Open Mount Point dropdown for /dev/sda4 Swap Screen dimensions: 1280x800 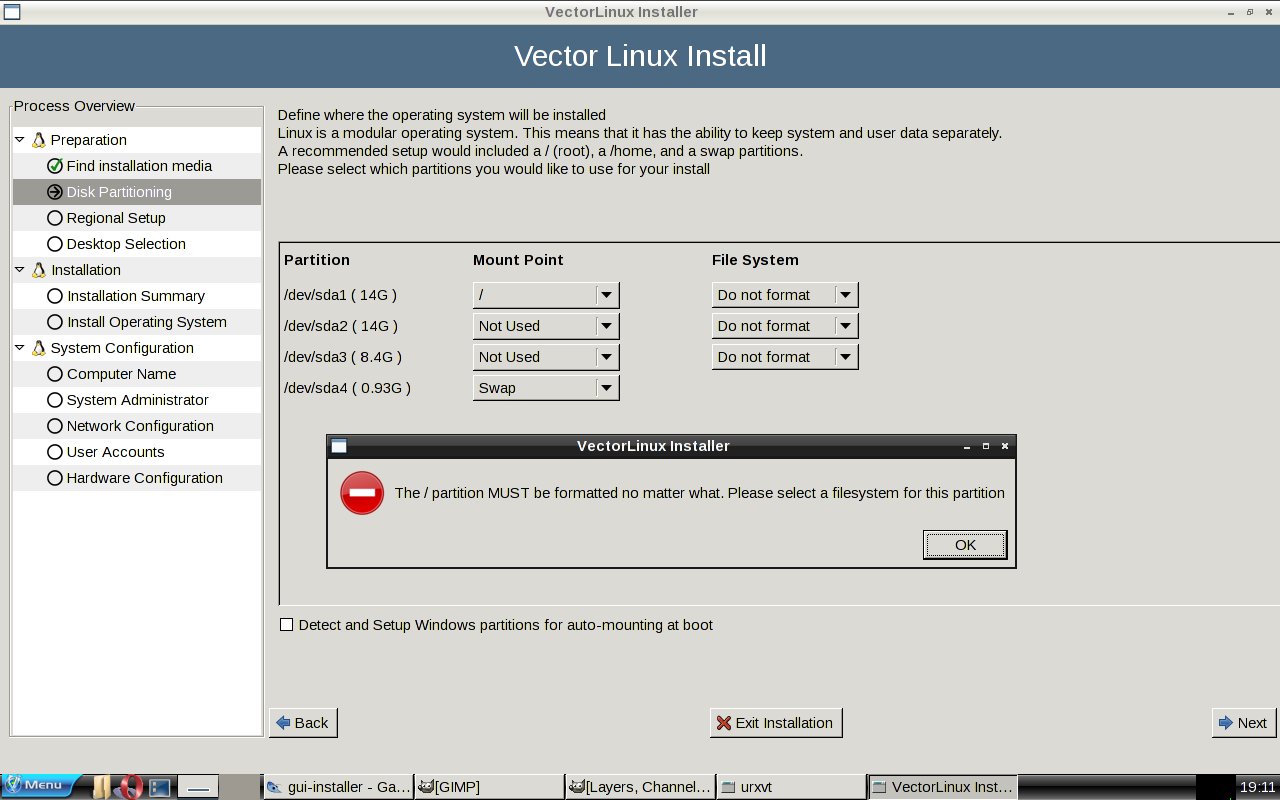(x=546, y=388)
